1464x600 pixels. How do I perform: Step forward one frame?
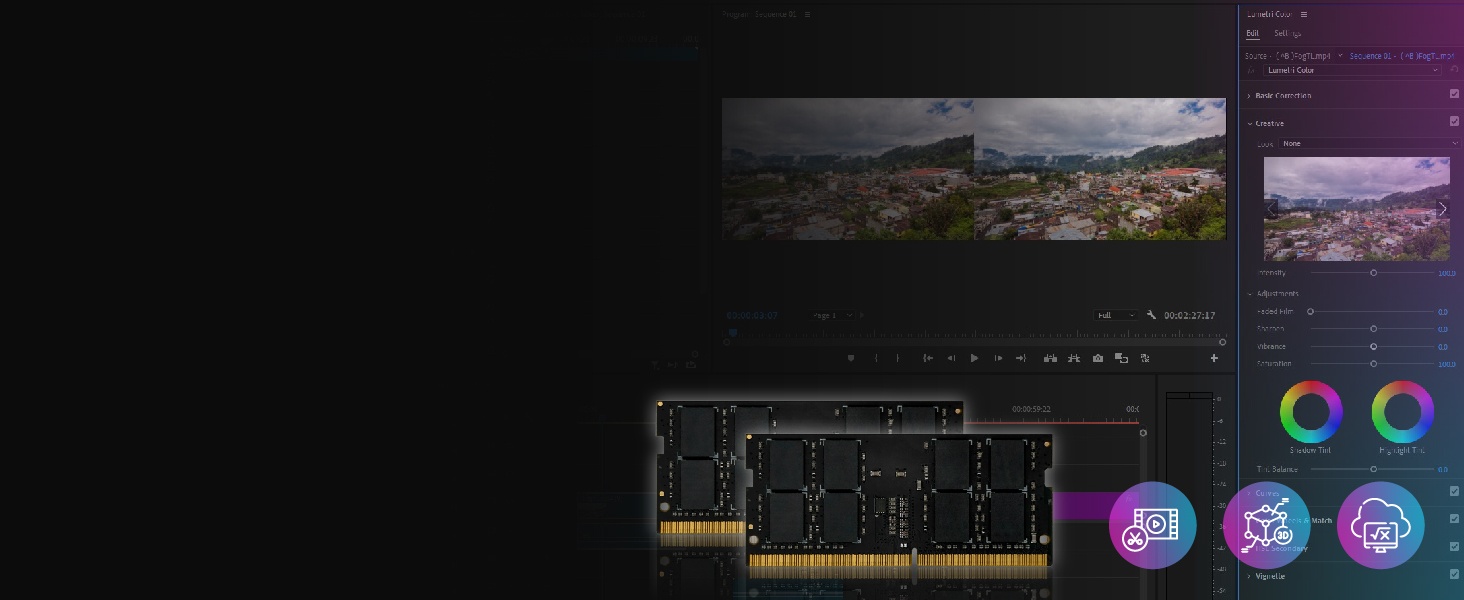[998, 358]
